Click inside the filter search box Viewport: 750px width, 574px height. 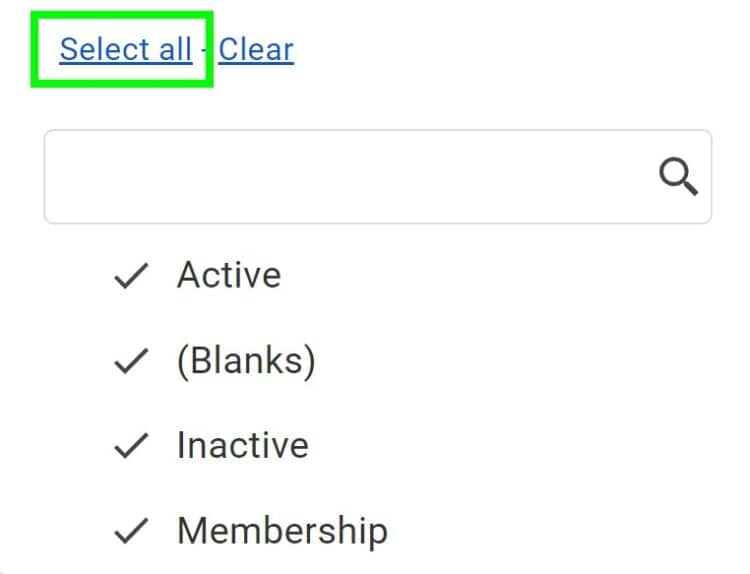point(340,177)
